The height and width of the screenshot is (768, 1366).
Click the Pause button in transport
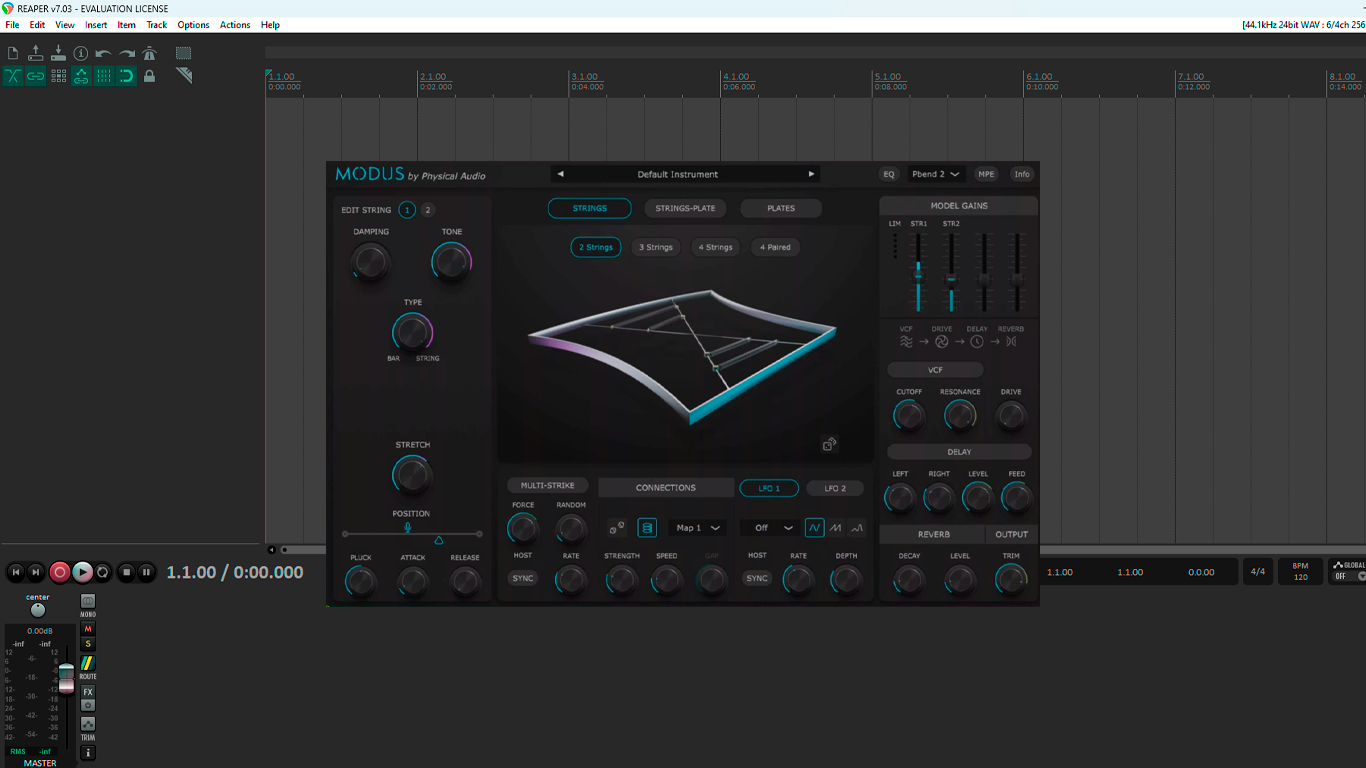146,572
